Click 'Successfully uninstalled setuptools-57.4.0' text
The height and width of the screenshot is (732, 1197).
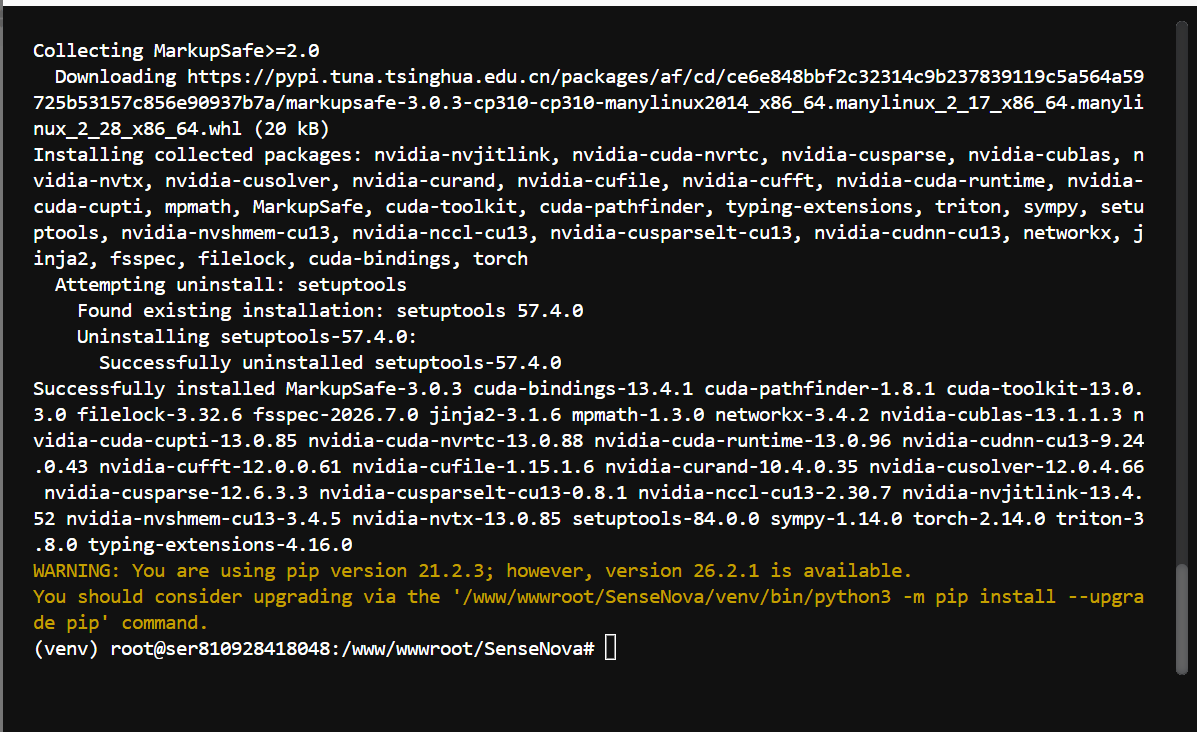coord(330,363)
